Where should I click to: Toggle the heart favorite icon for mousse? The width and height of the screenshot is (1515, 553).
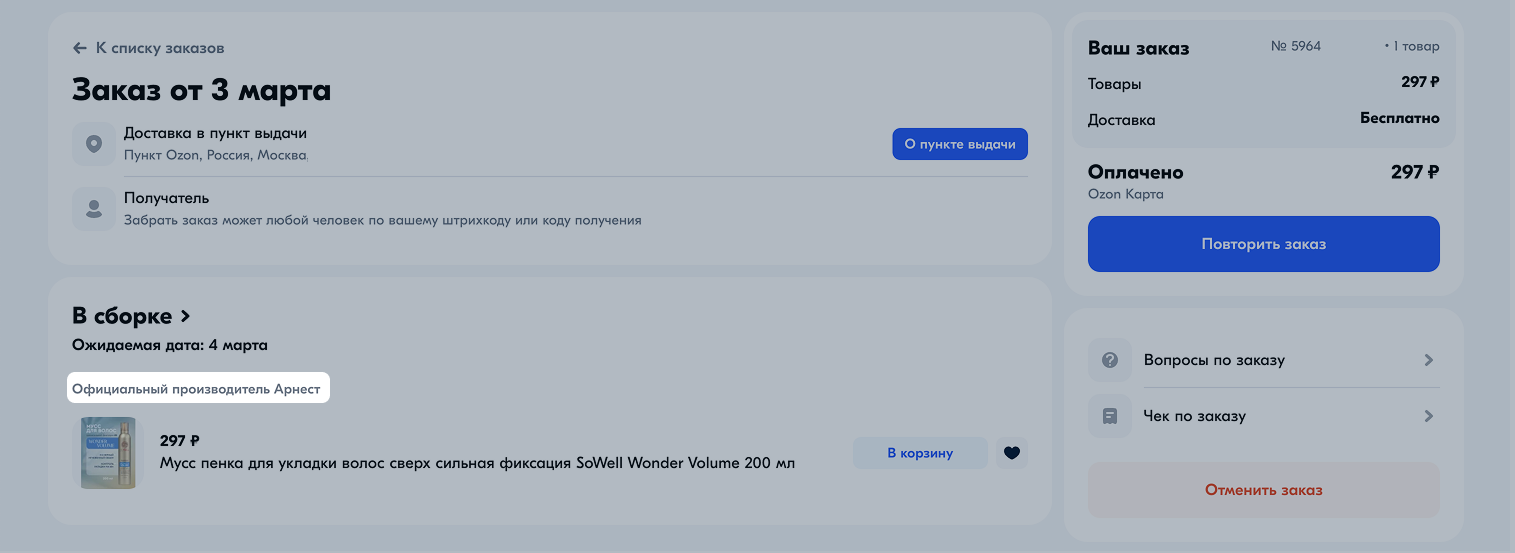tap(1012, 453)
